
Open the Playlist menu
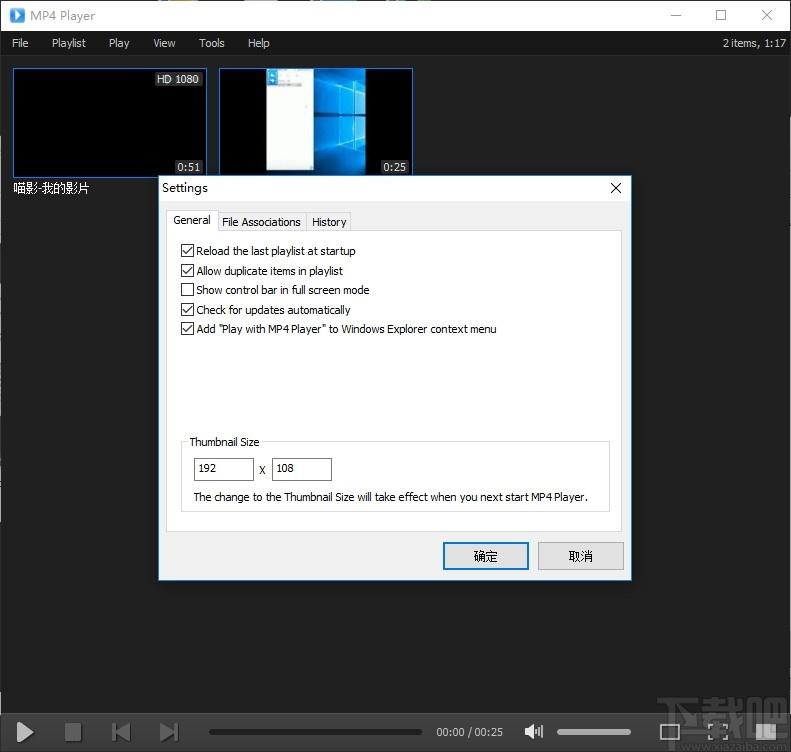click(x=69, y=43)
